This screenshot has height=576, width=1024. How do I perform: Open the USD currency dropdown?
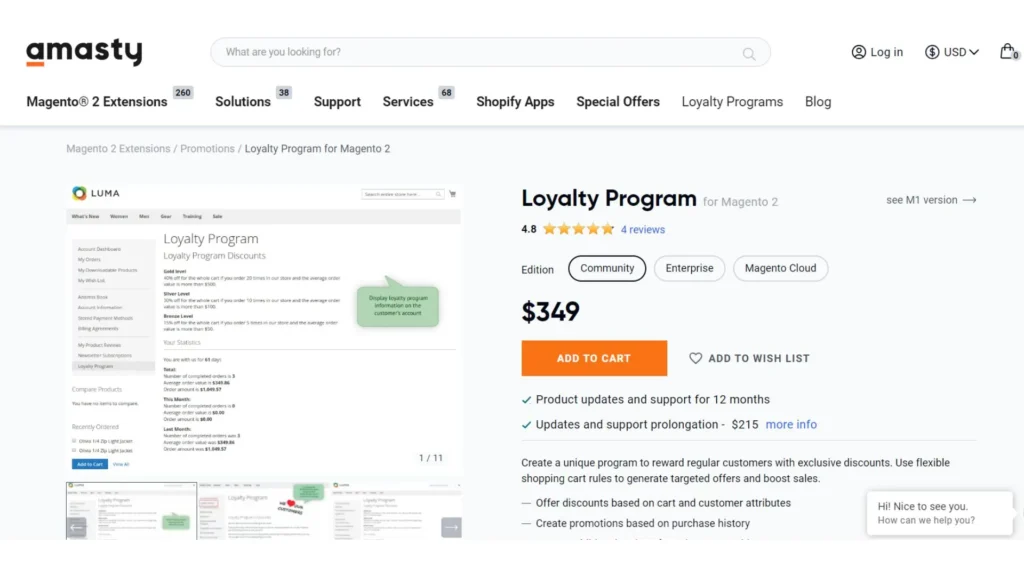tap(951, 51)
